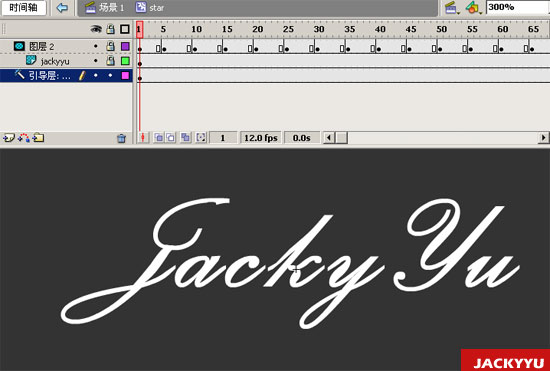The height and width of the screenshot is (371, 550).
Task: Click the green outline swatch on jackyyu layer
Action: pyautogui.click(x=125, y=61)
